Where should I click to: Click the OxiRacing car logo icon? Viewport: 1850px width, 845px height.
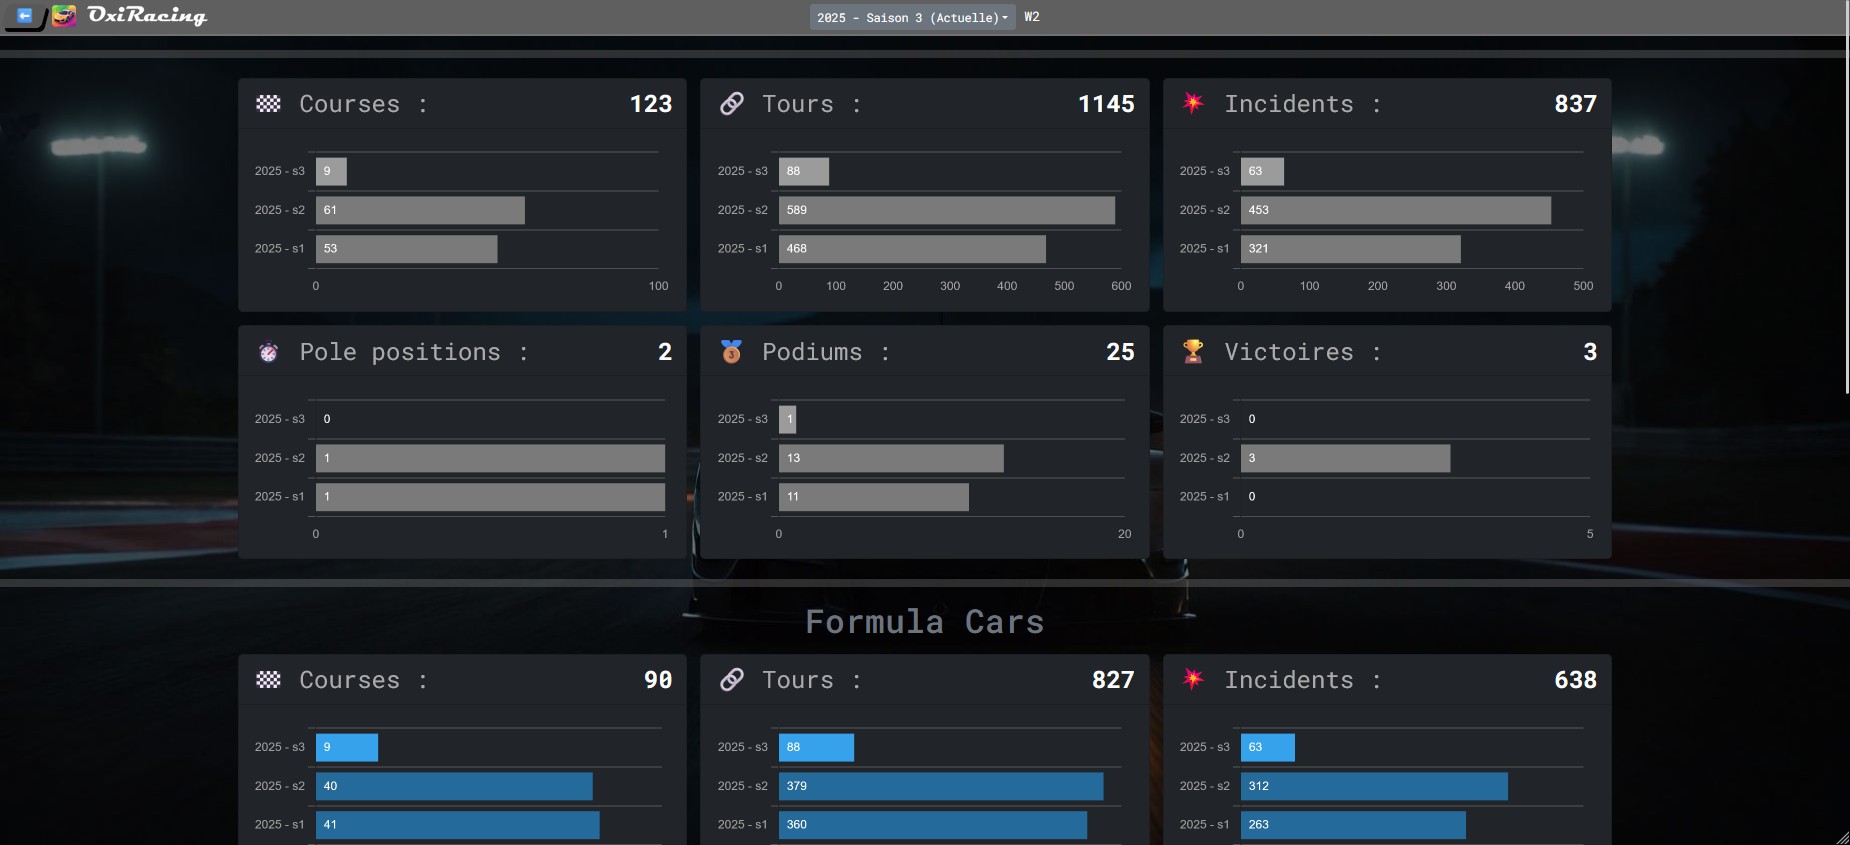tap(64, 16)
